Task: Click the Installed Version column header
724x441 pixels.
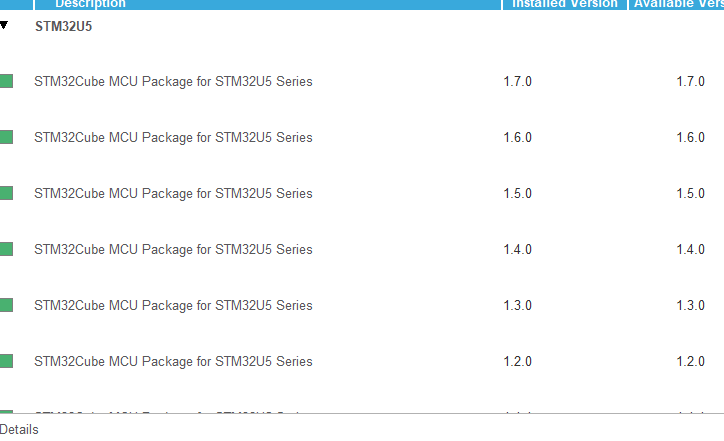Action: 564,4
